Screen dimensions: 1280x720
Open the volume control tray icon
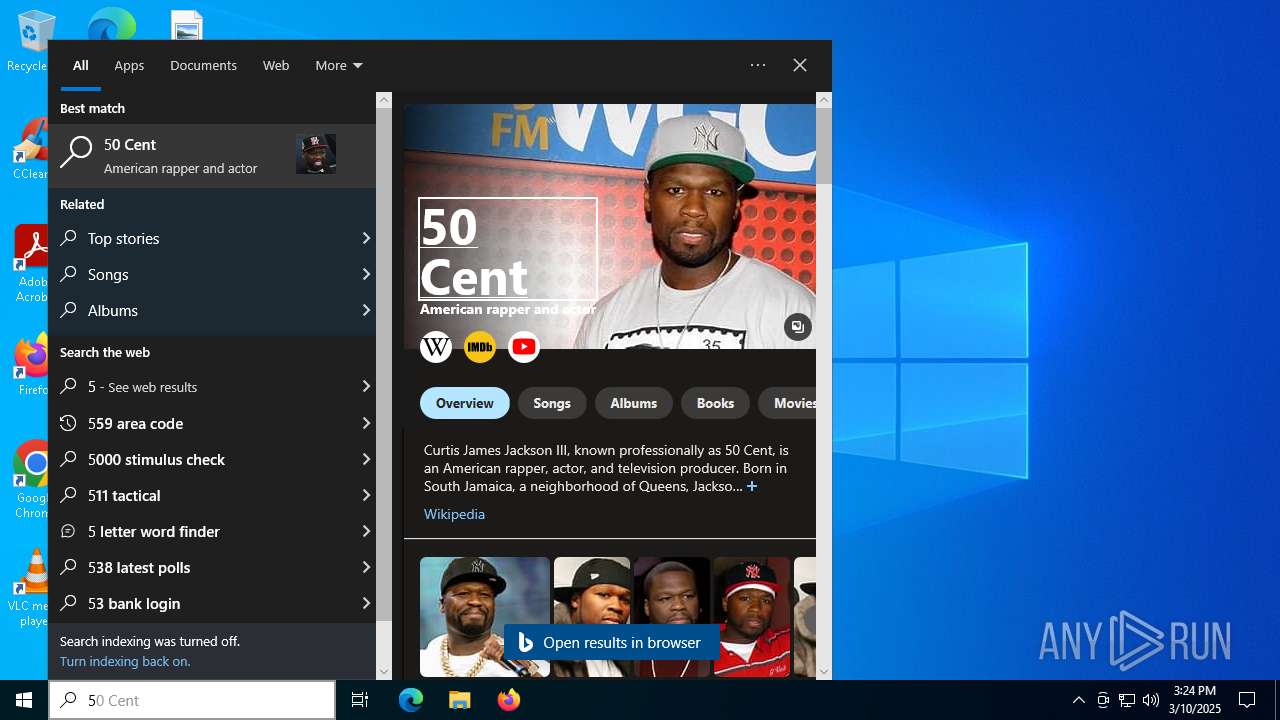(x=1151, y=700)
